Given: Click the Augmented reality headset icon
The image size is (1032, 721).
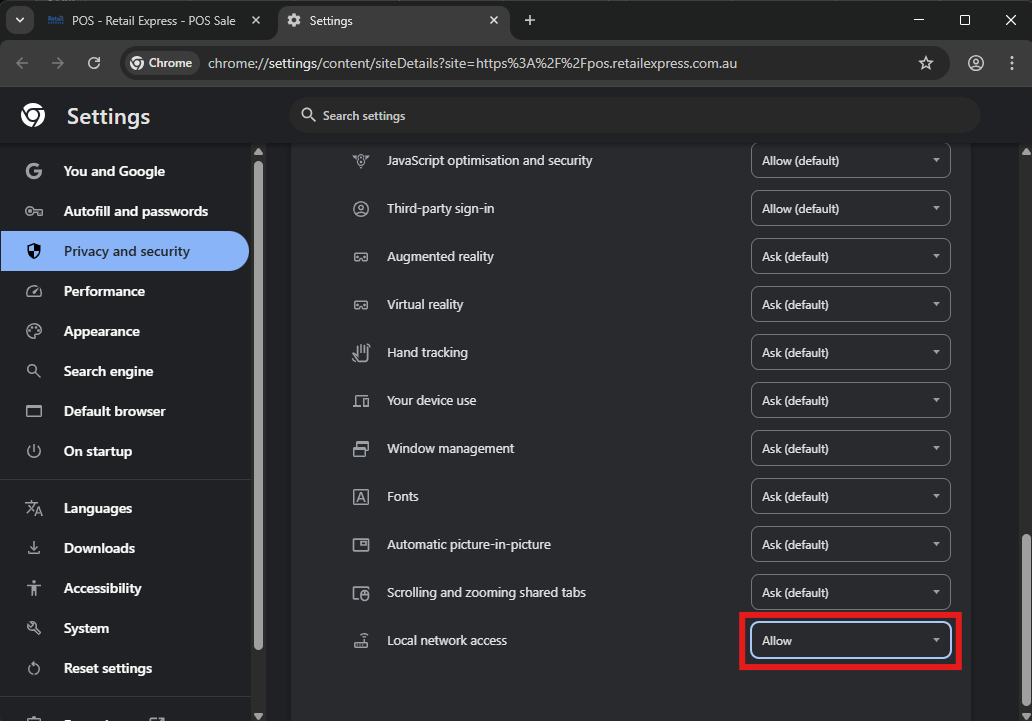Looking at the screenshot, I should click(361, 257).
